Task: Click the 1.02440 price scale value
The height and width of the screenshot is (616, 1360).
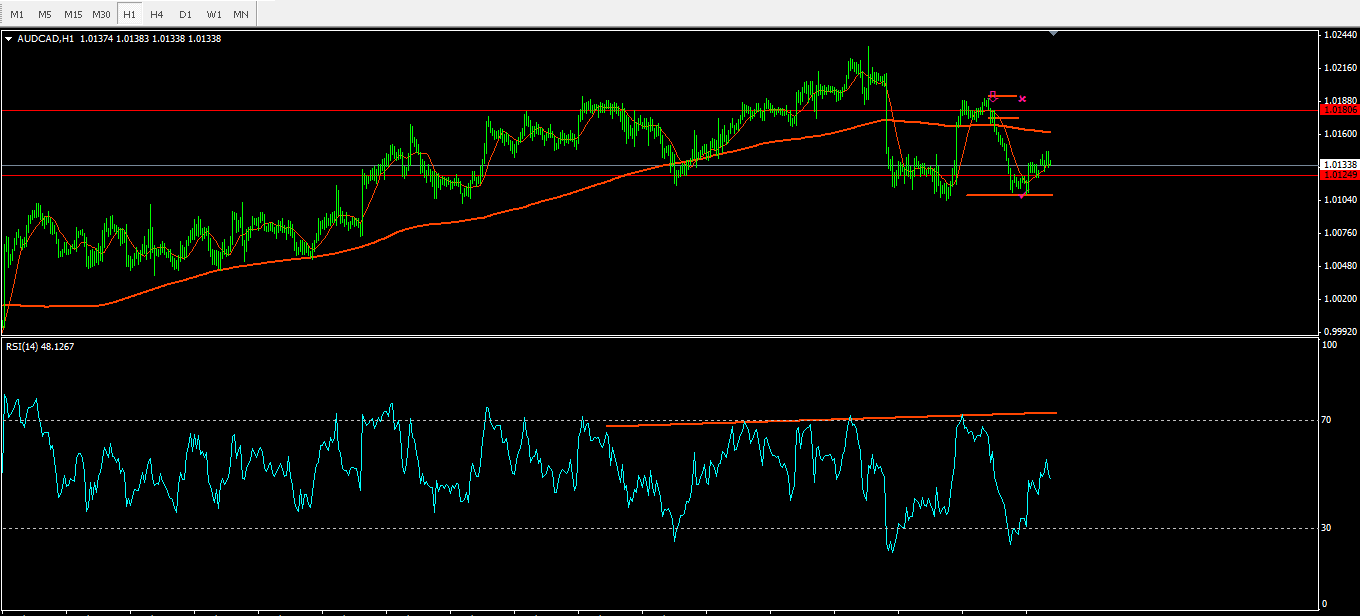Action: pyautogui.click(x=1339, y=35)
